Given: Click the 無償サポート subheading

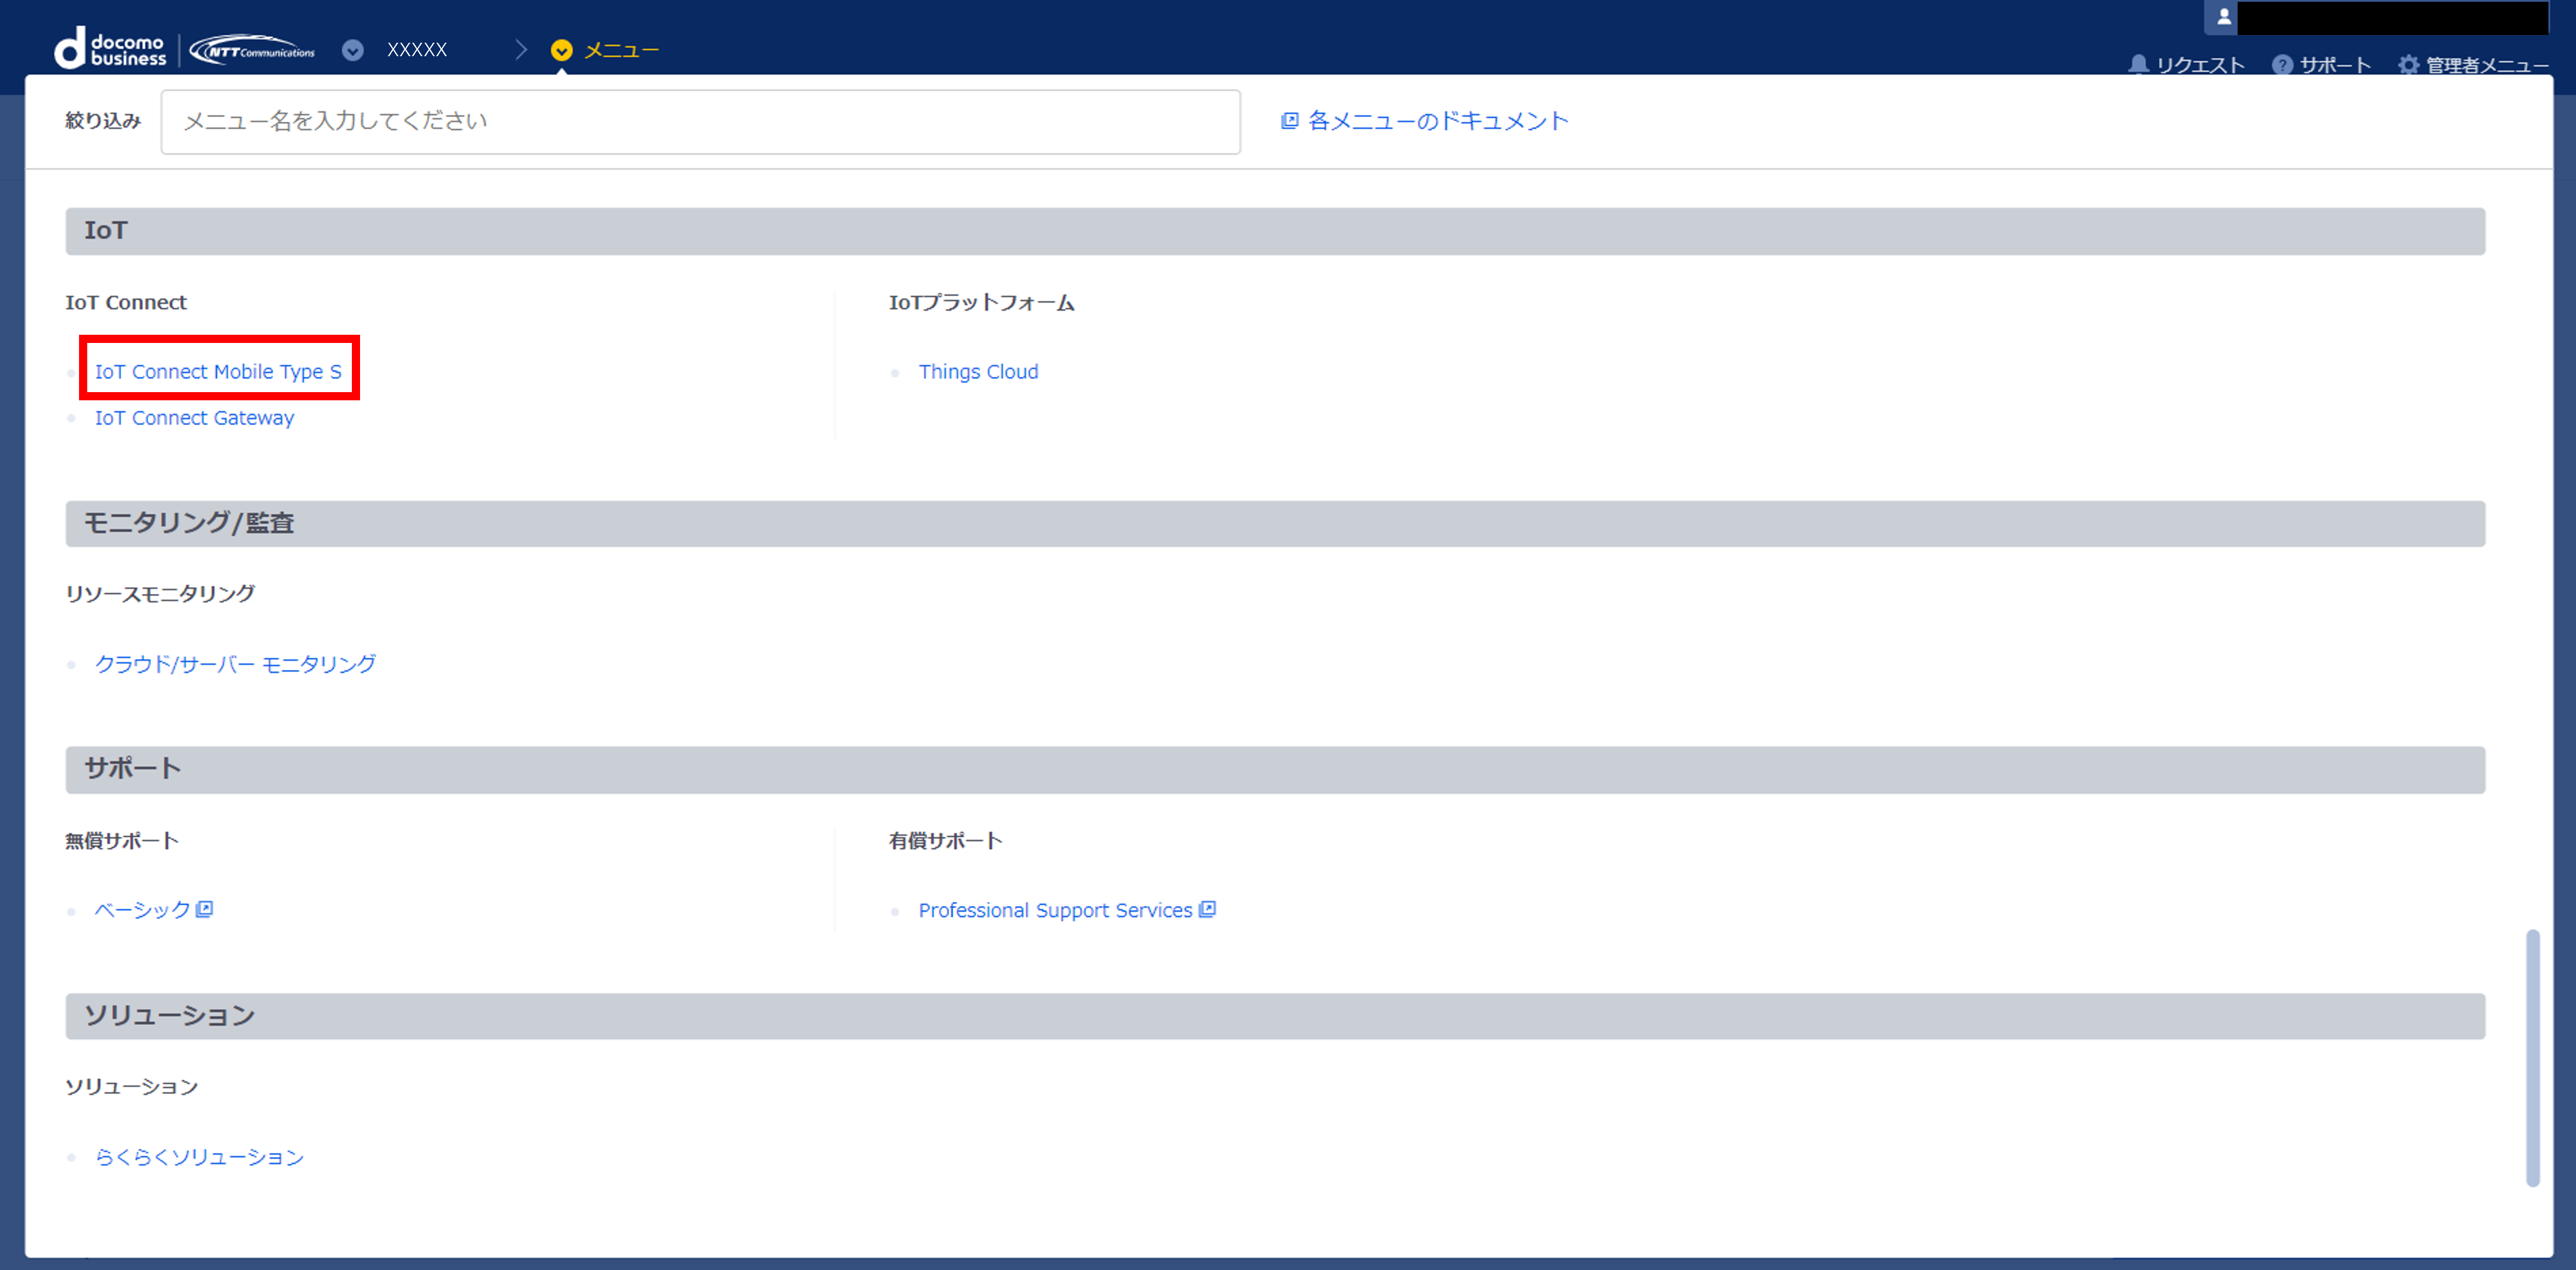Looking at the screenshot, I should click(122, 841).
